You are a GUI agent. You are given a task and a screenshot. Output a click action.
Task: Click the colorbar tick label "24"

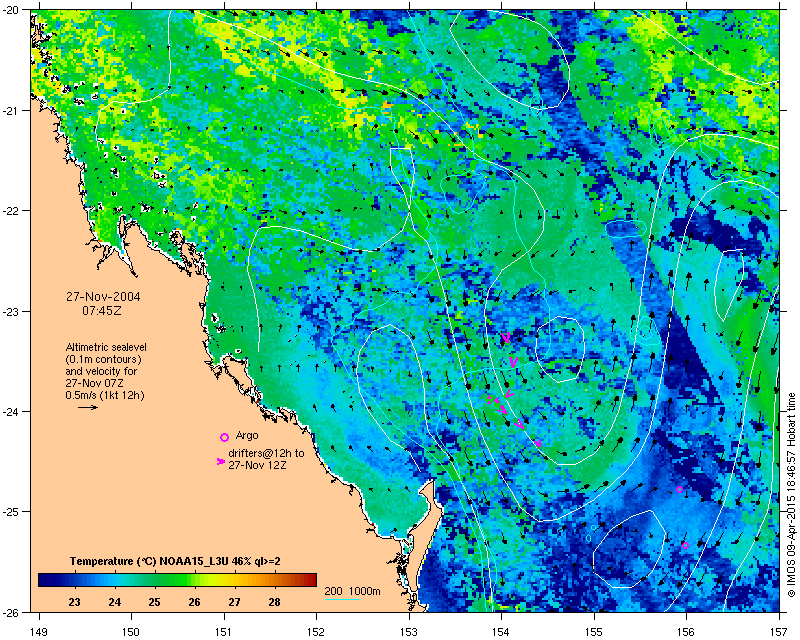point(114,602)
